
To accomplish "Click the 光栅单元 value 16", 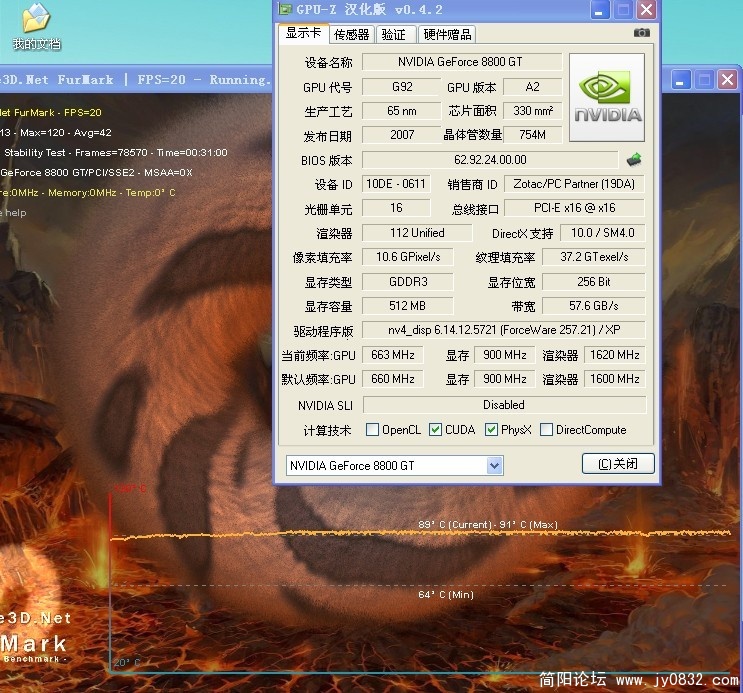I will pos(396,208).
